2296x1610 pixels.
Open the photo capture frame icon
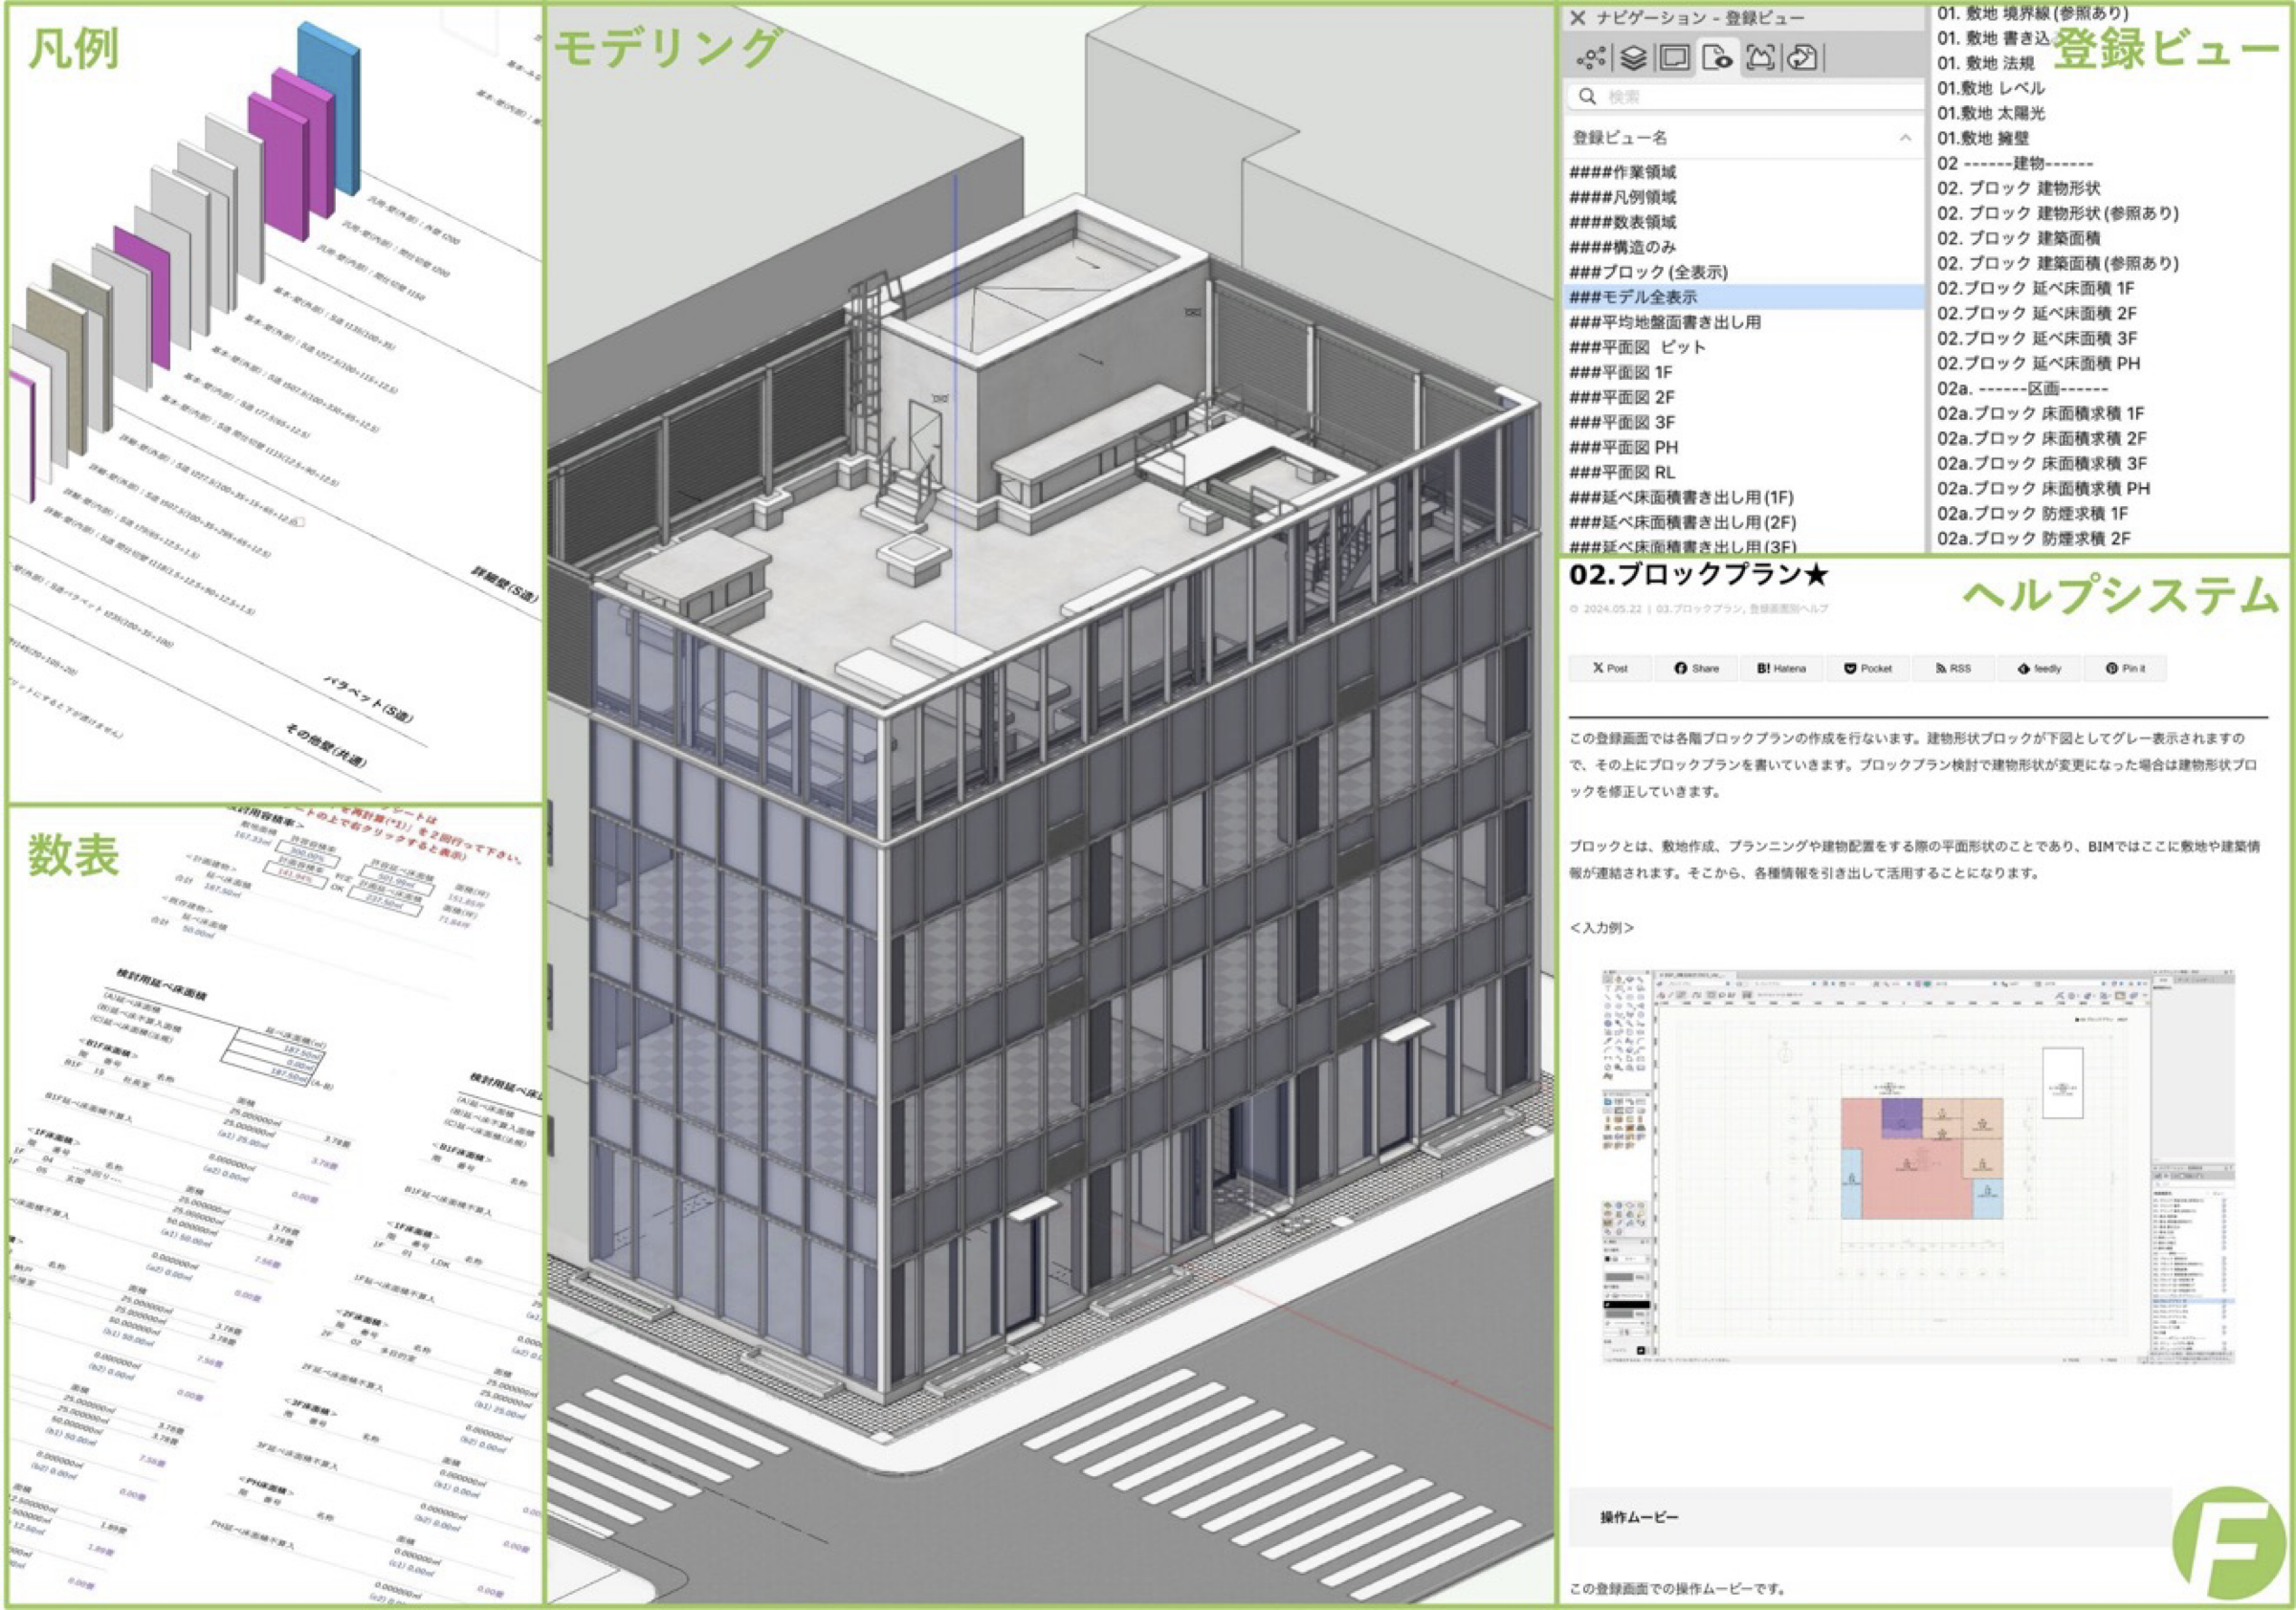tap(1760, 58)
